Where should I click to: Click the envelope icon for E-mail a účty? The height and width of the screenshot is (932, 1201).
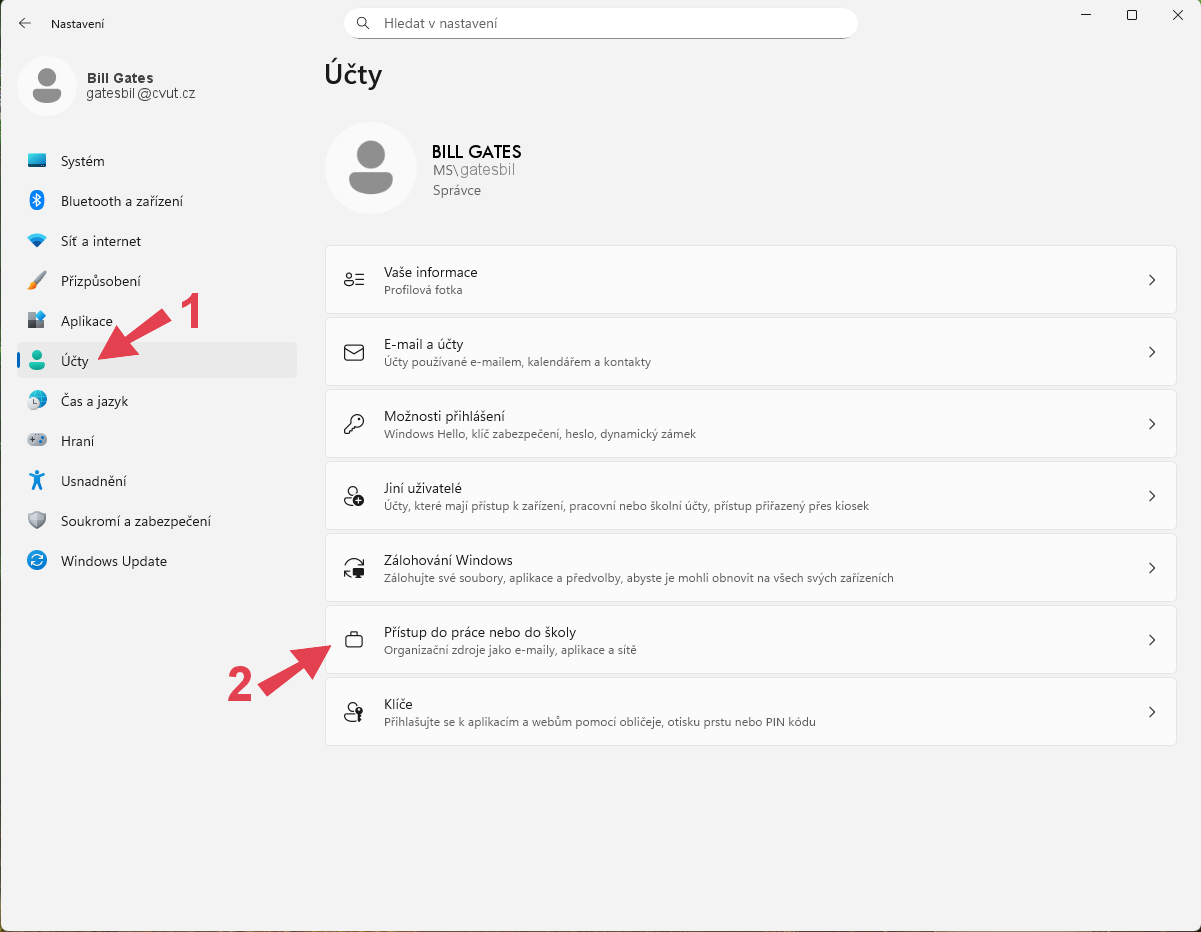point(354,352)
